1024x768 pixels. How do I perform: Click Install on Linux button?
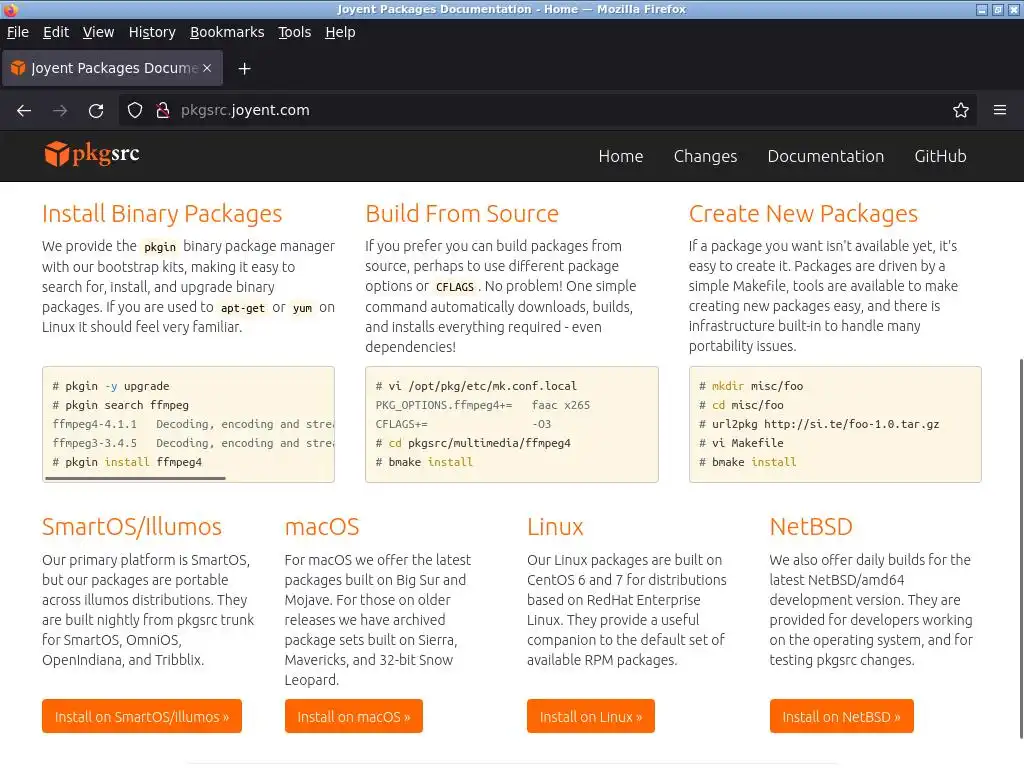pyautogui.click(x=590, y=716)
